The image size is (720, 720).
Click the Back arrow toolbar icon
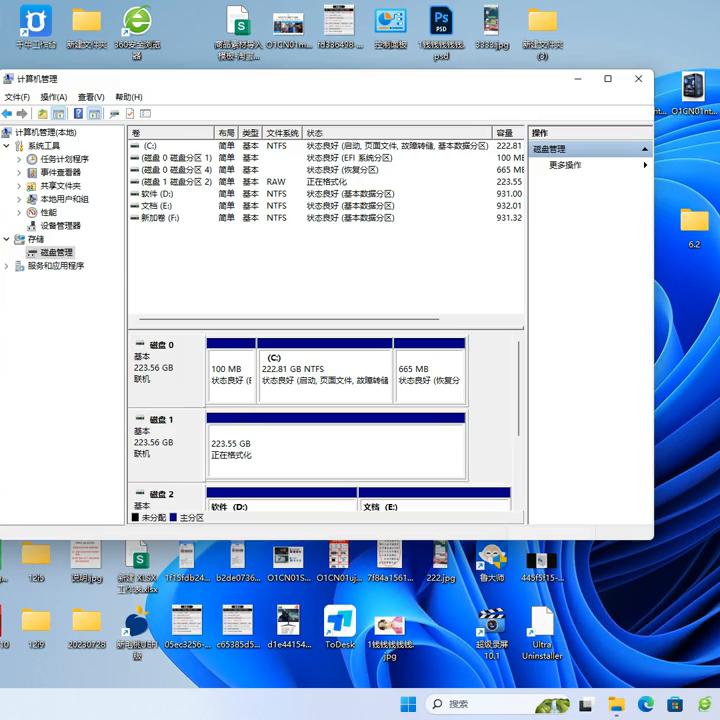click(7, 114)
